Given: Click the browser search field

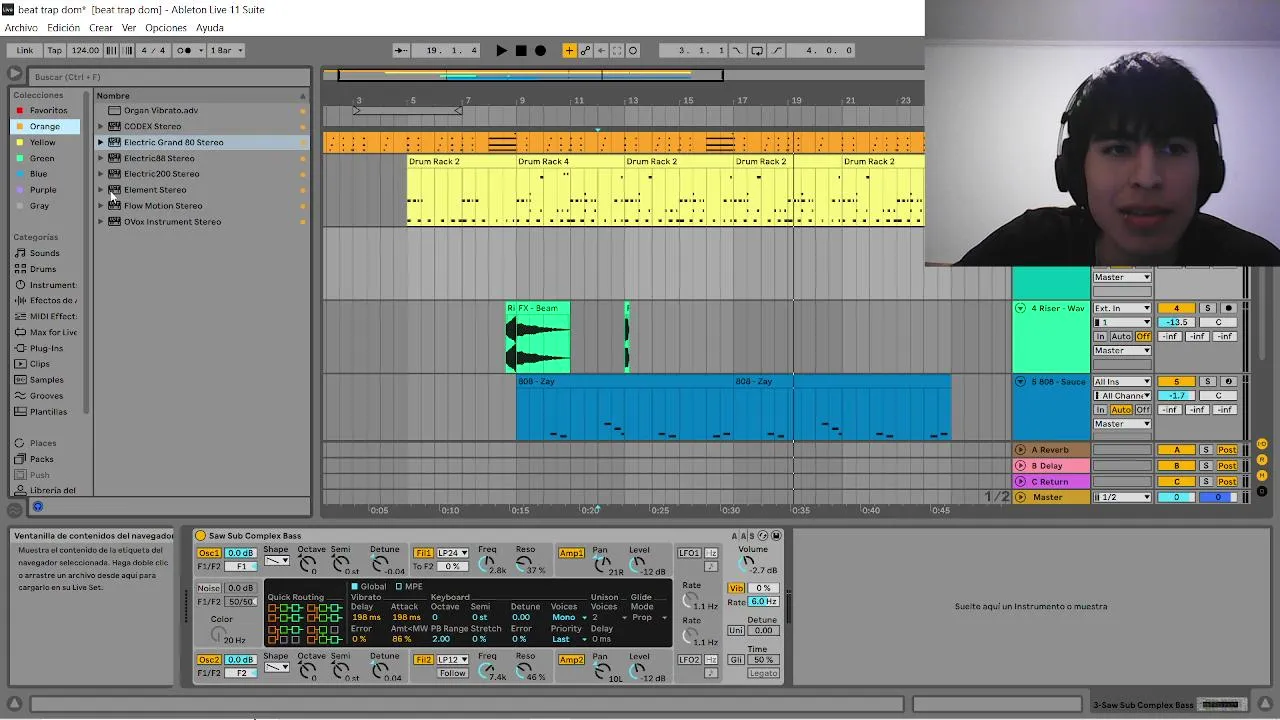Looking at the screenshot, I should [168, 77].
